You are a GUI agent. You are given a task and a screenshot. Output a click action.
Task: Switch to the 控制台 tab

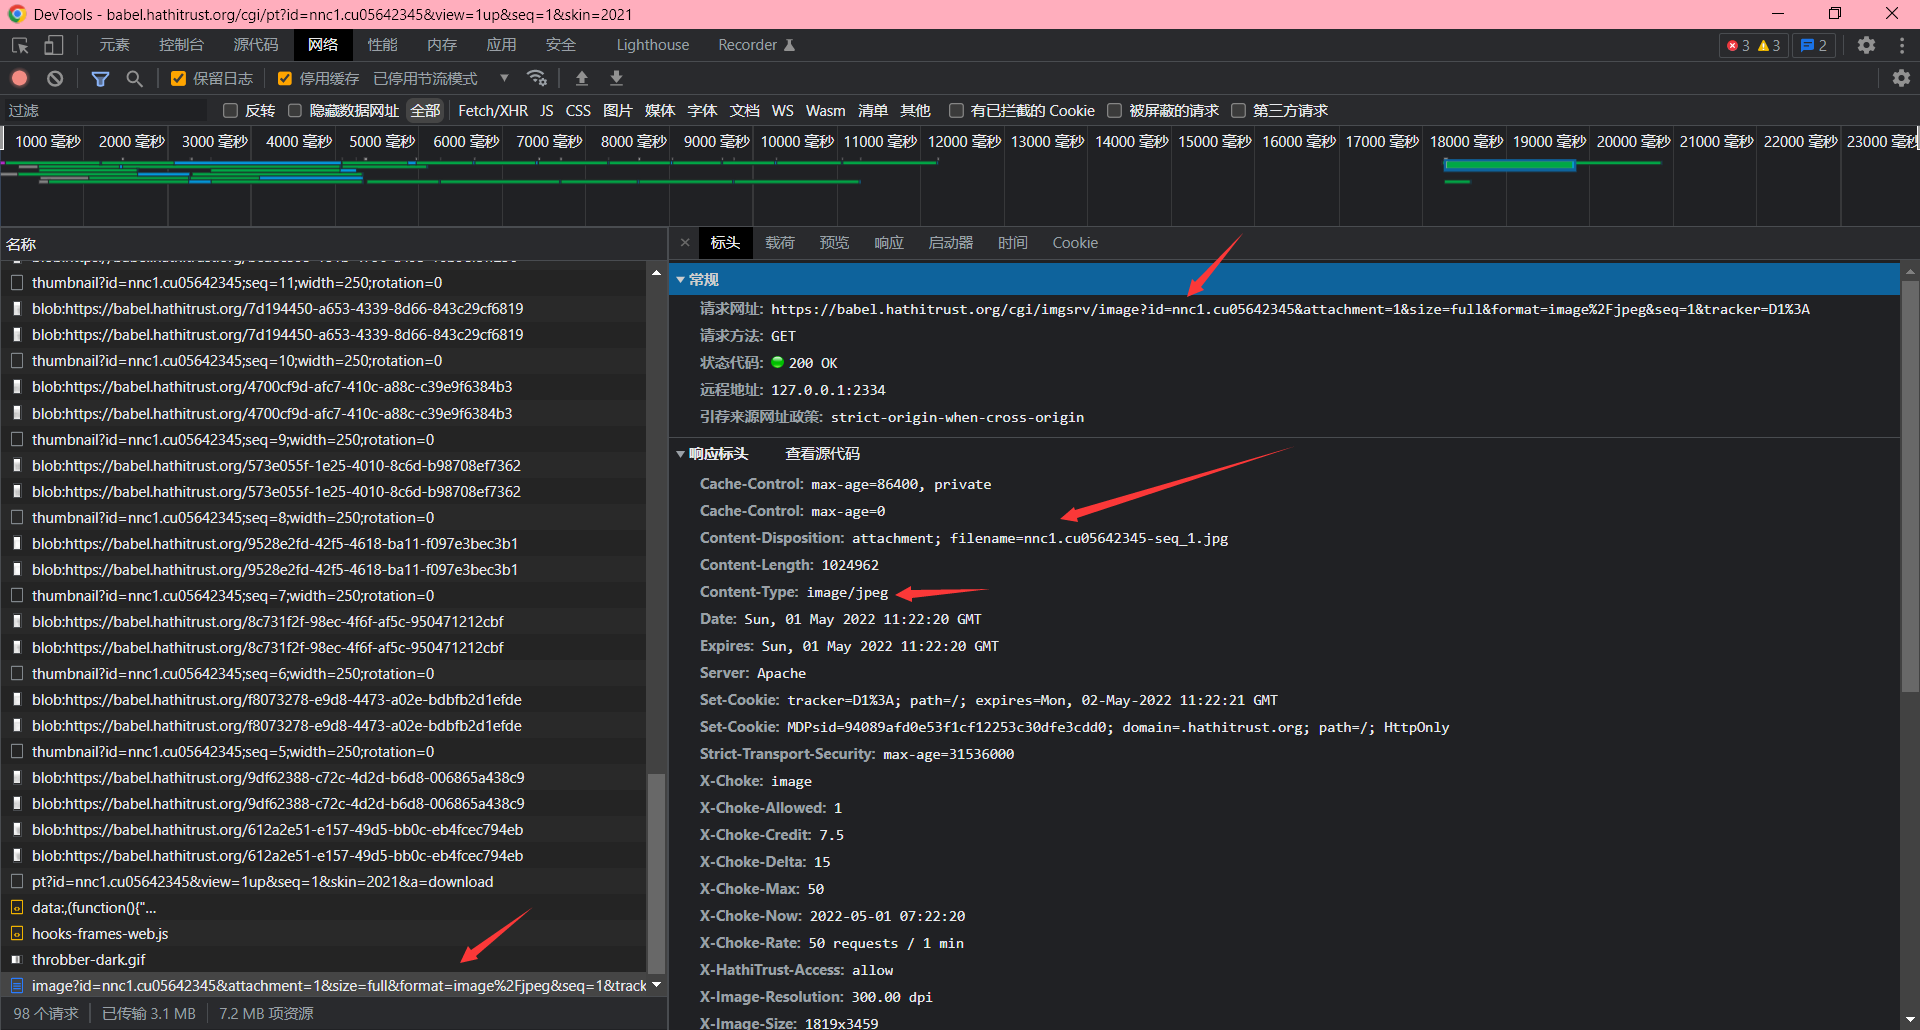(x=181, y=45)
